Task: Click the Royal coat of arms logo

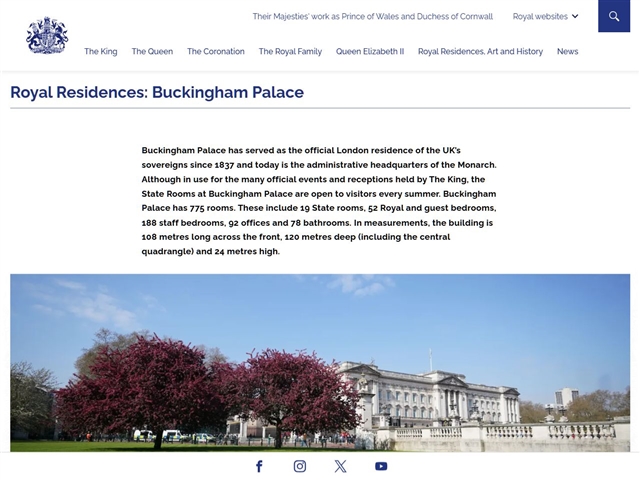Action: [47, 36]
